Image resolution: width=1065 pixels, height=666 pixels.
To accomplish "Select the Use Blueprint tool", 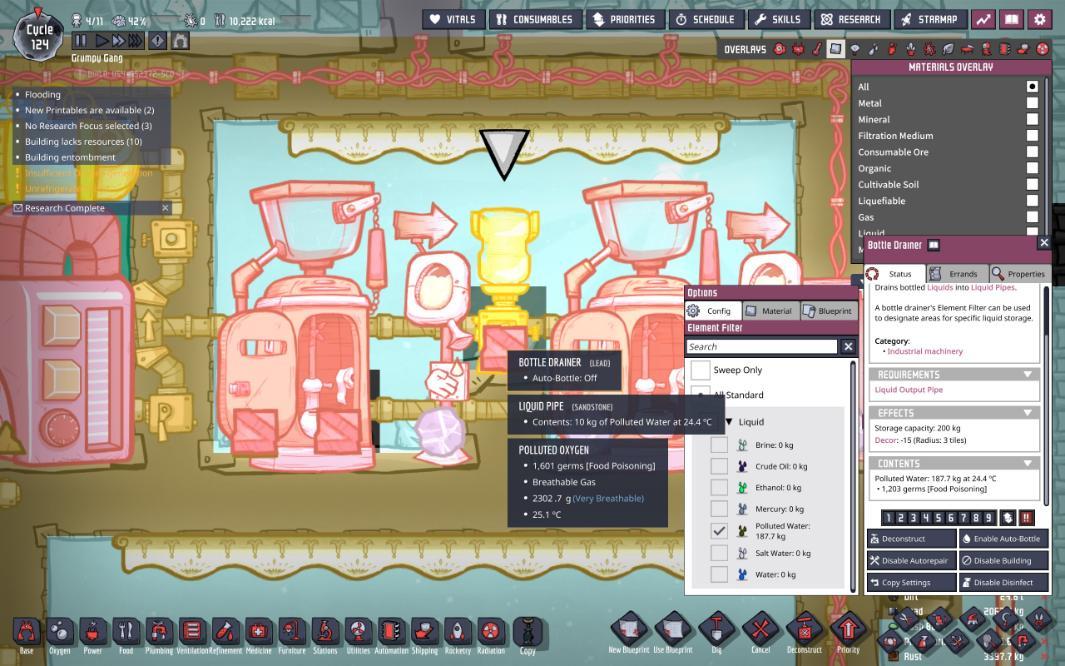I will tap(673, 629).
